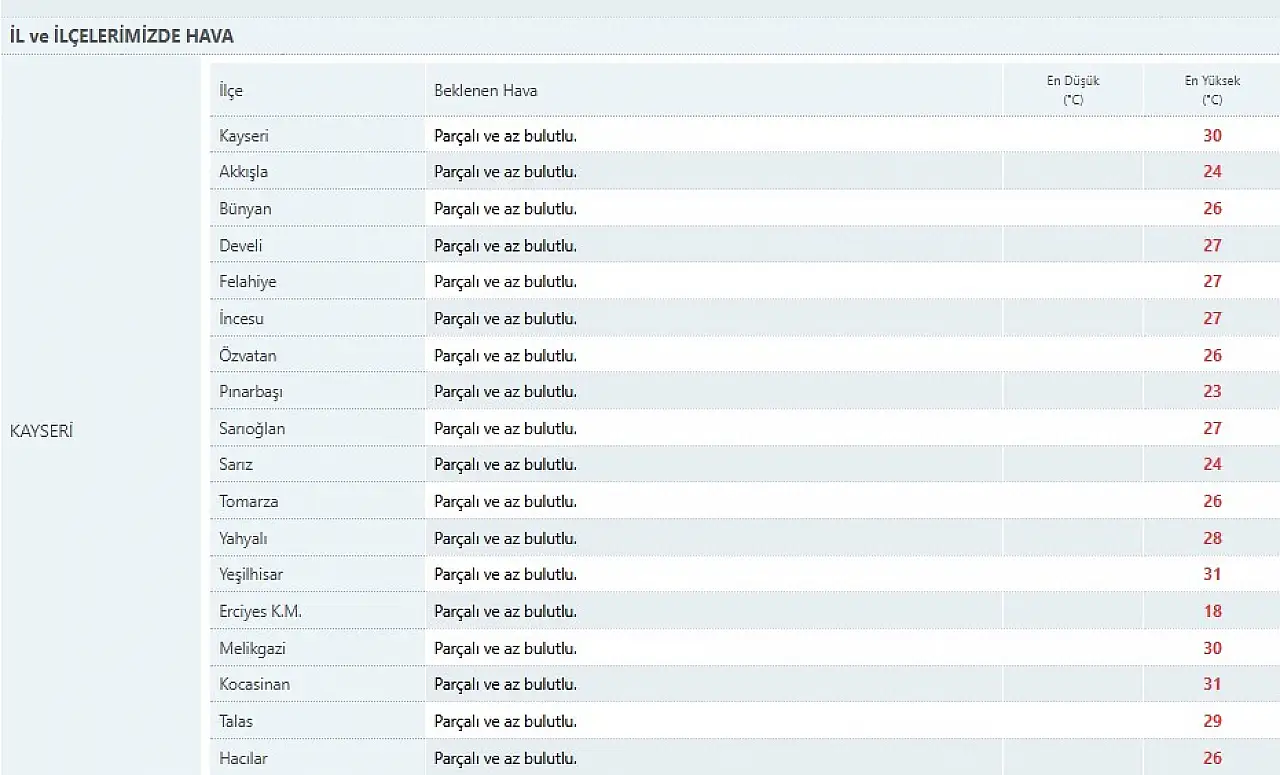Viewport: 1280px width, 775px height.
Task: Click the forecast text in Tomarza row
Action: click(x=505, y=502)
